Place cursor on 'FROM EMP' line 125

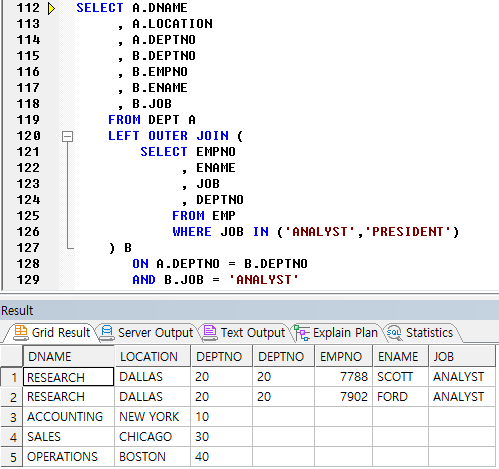click(x=204, y=216)
